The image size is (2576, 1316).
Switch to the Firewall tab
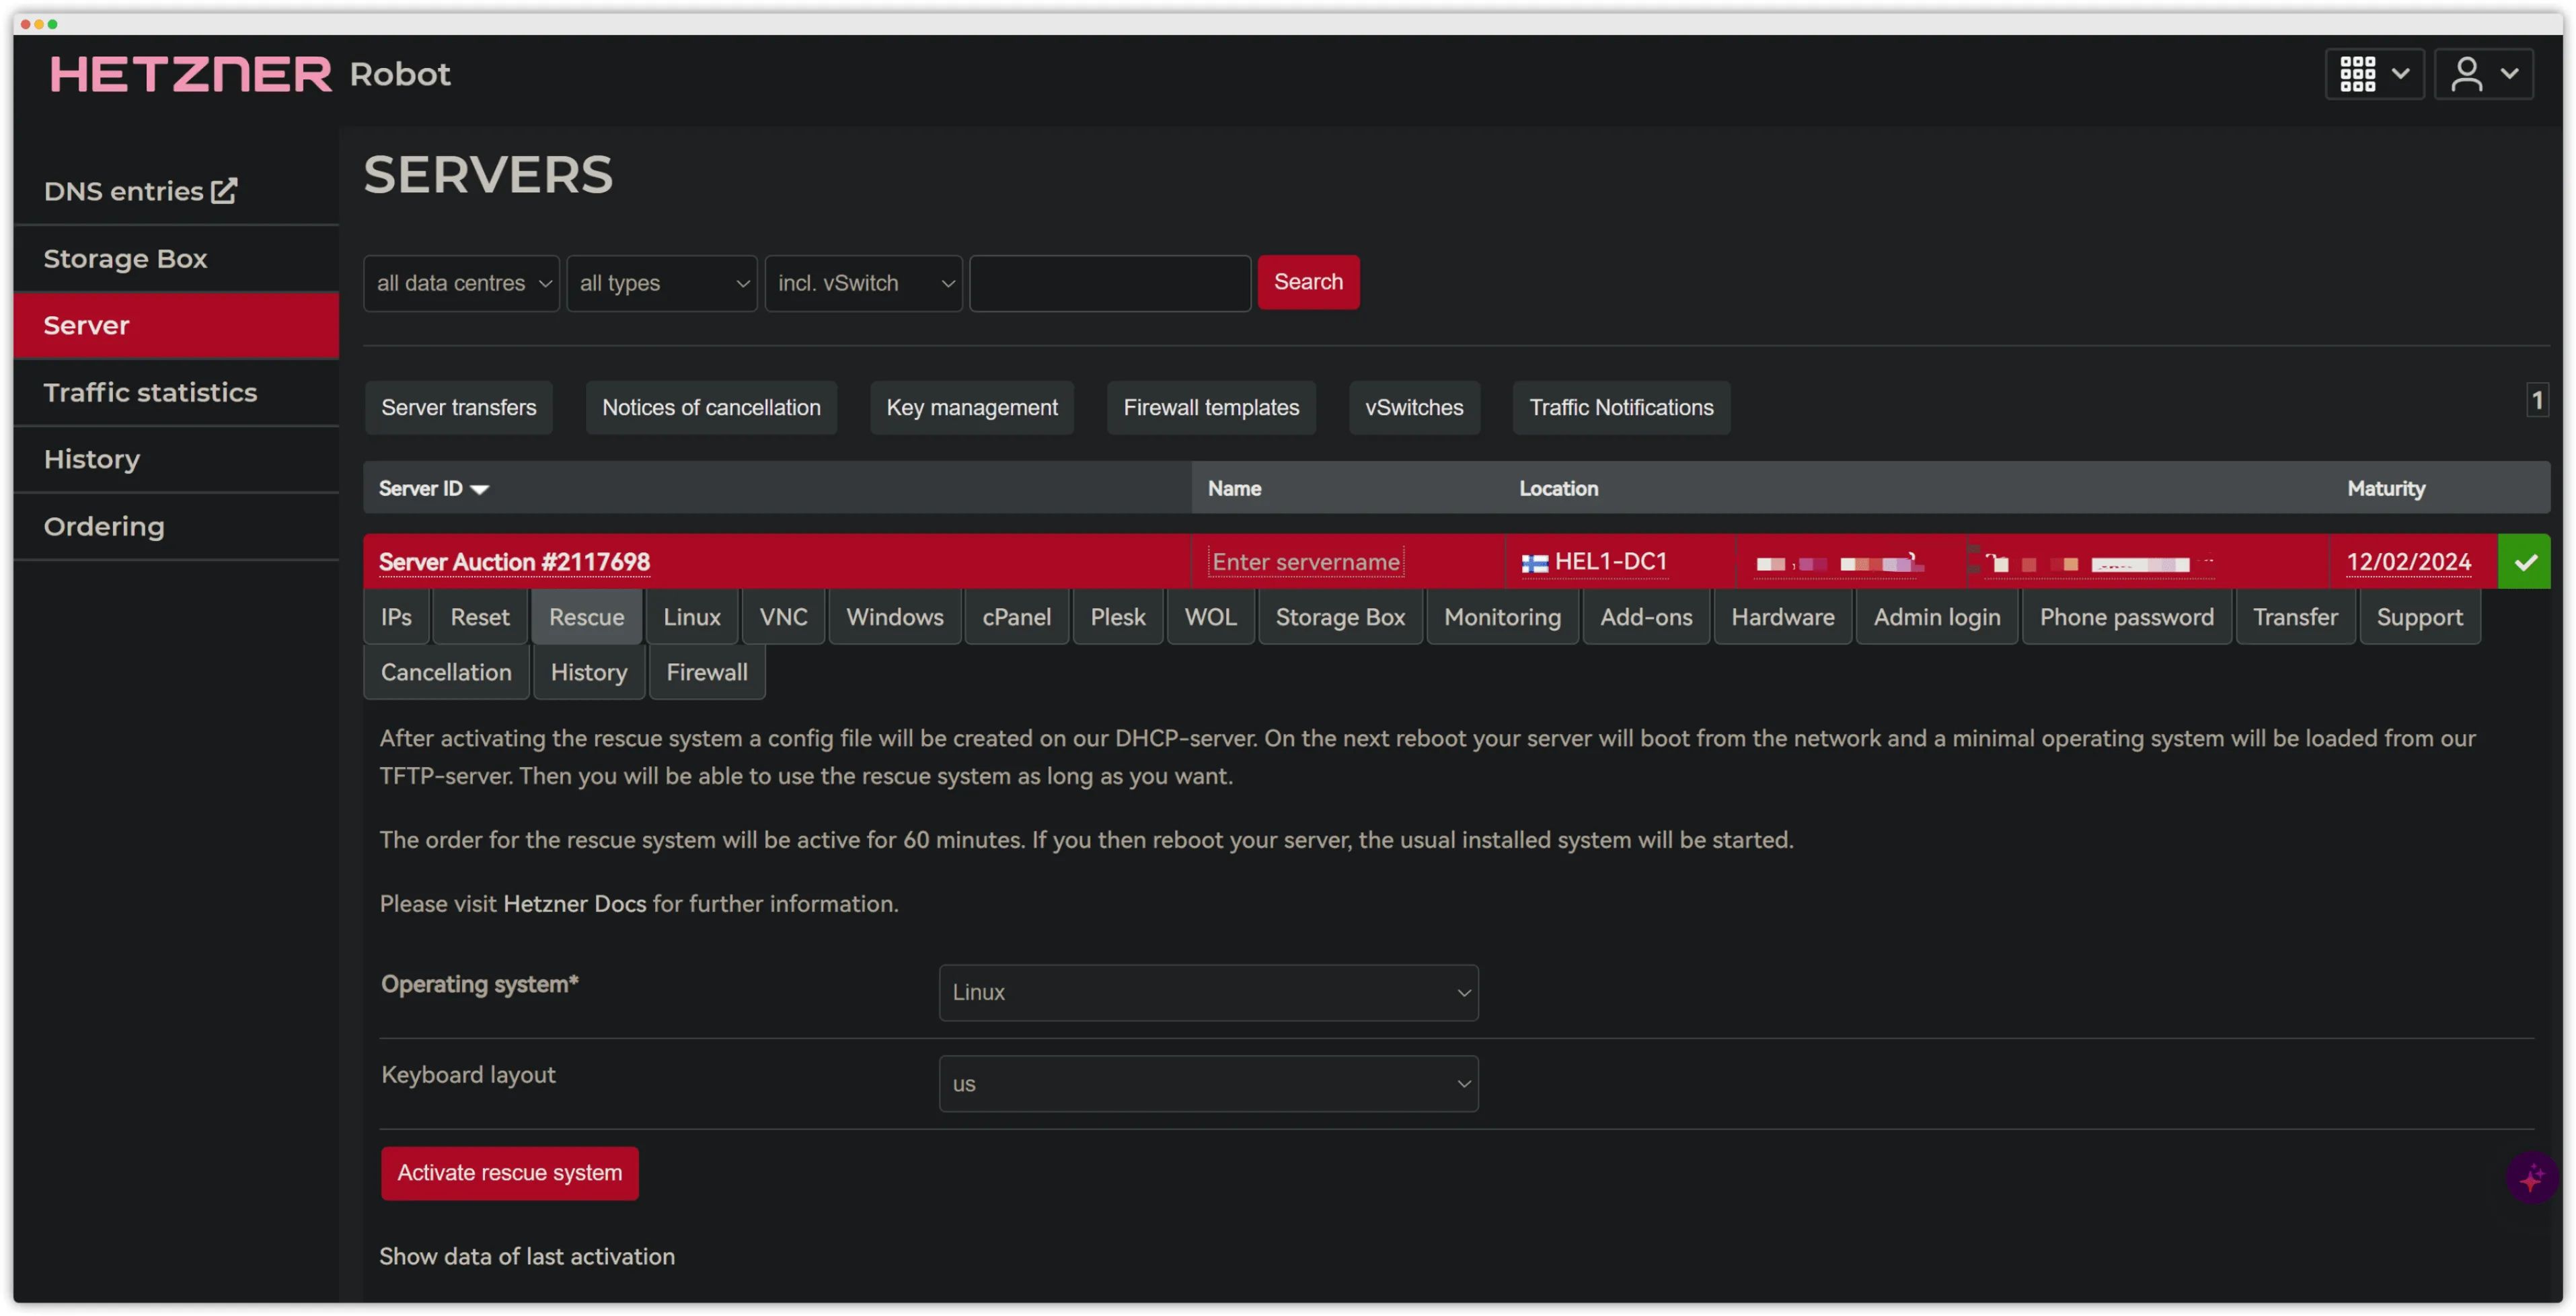click(x=707, y=672)
